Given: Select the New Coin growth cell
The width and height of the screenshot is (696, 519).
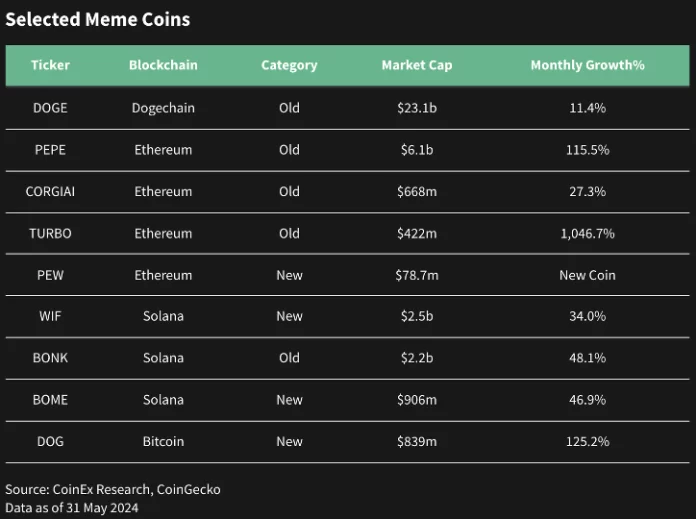Looking at the screenshot, I should pos(587,275).
